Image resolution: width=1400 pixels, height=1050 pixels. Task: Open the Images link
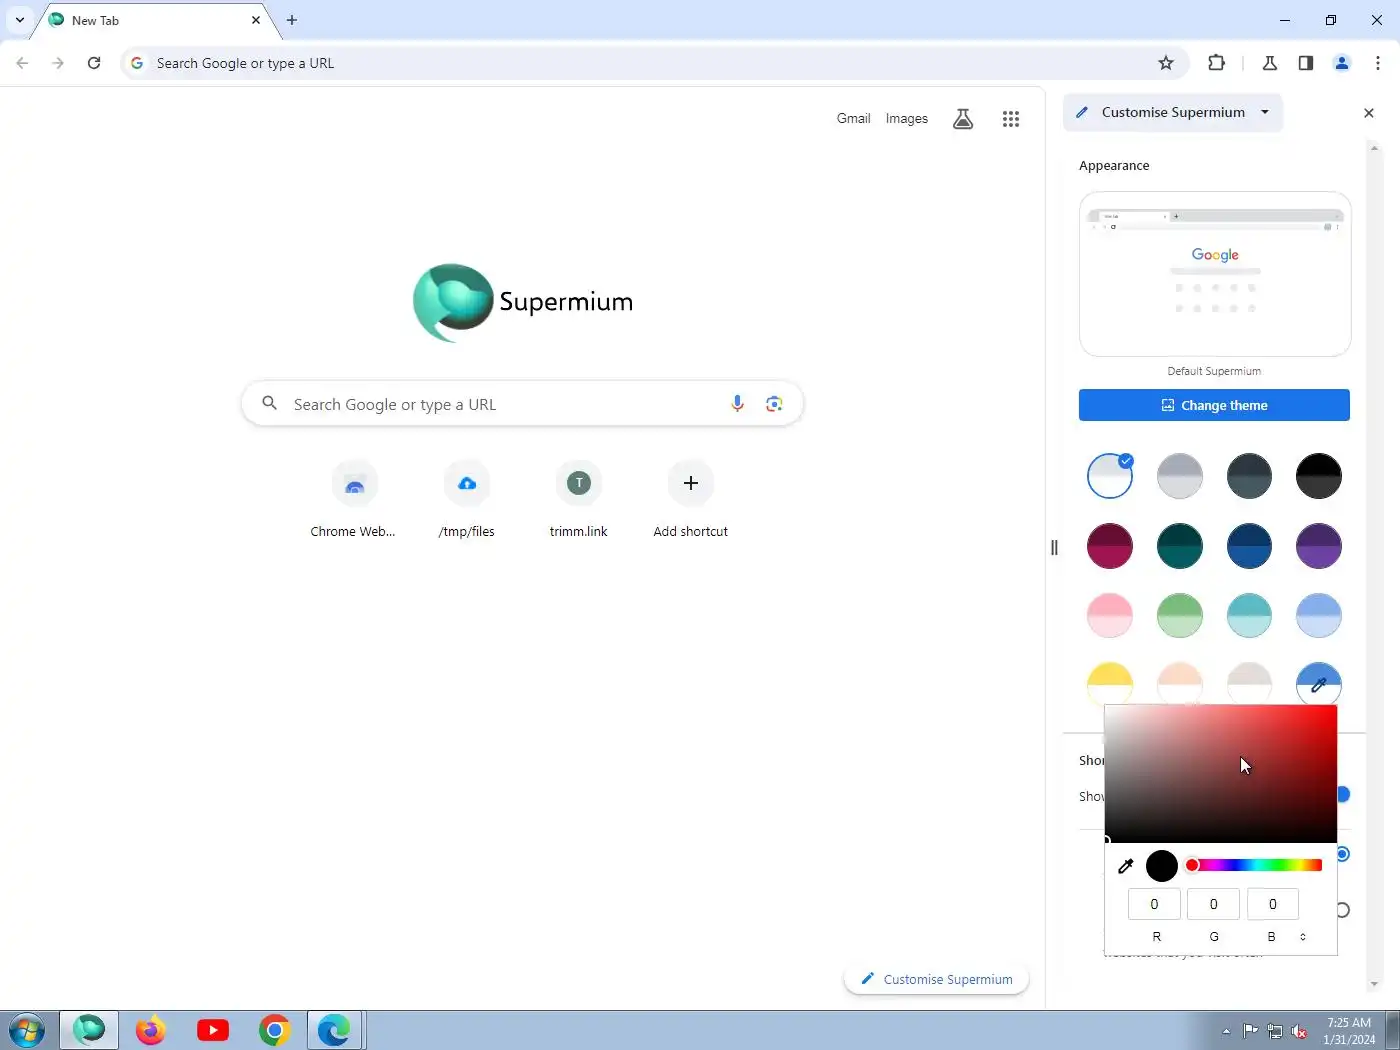[x=906, y=118]
